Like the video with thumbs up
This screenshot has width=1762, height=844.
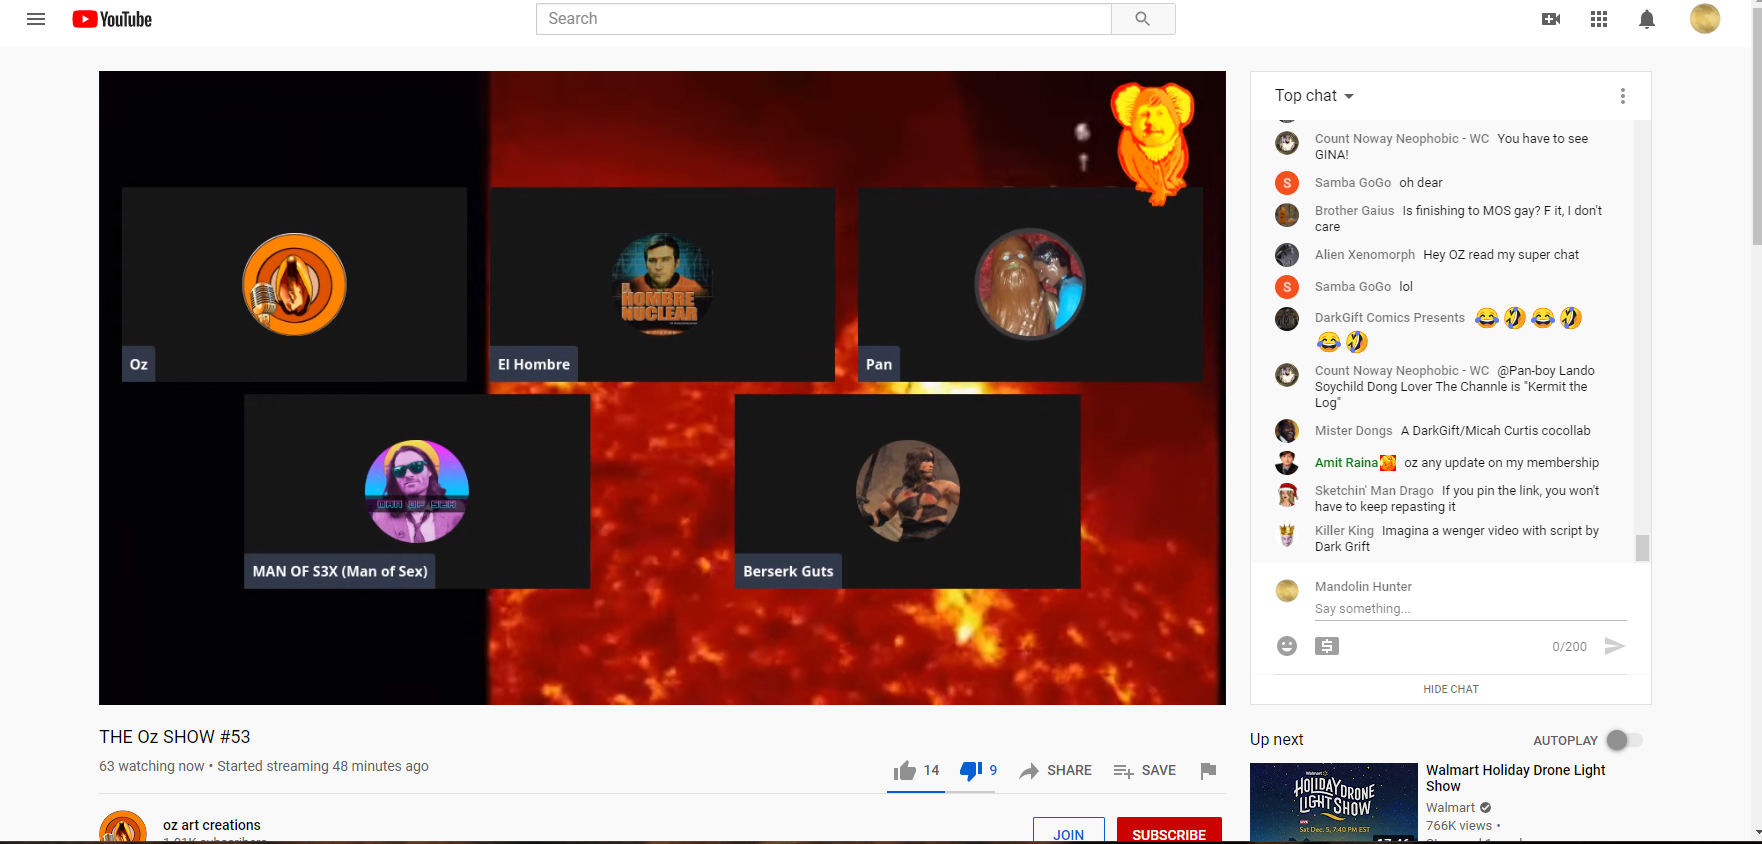(x=905, y=770)
